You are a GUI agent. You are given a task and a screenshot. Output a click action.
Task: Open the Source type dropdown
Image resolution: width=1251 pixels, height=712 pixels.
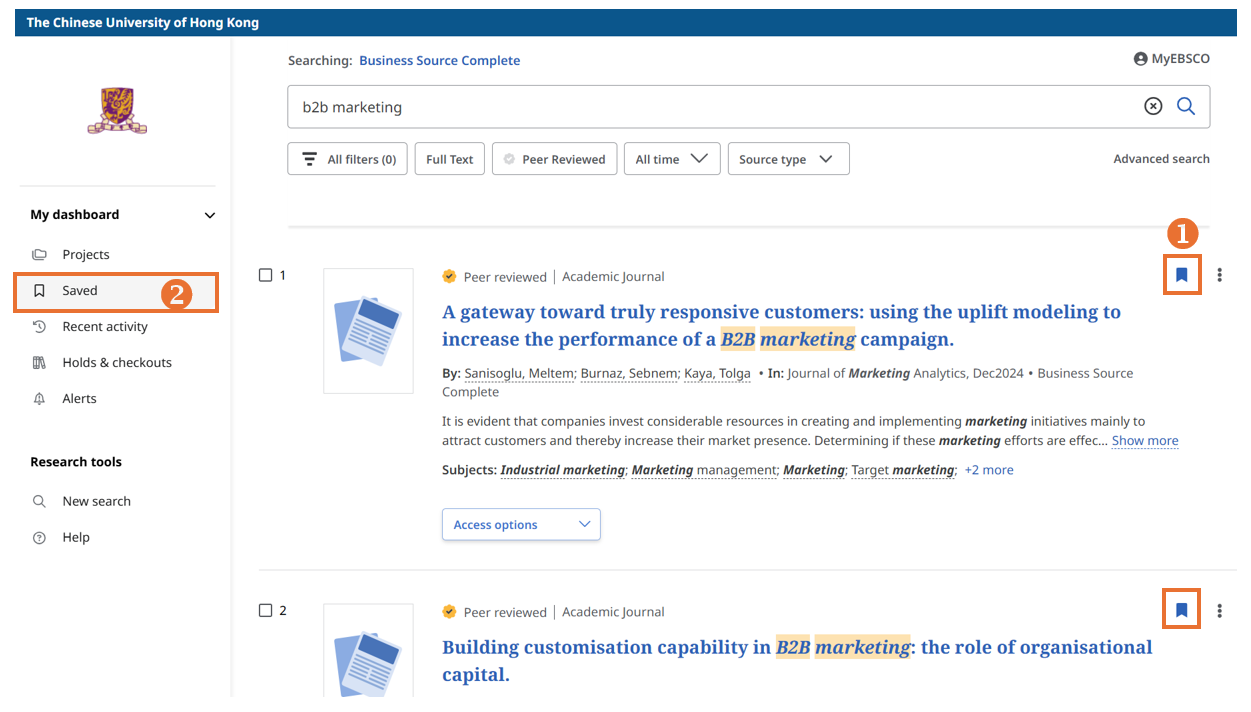click(788, 159)
